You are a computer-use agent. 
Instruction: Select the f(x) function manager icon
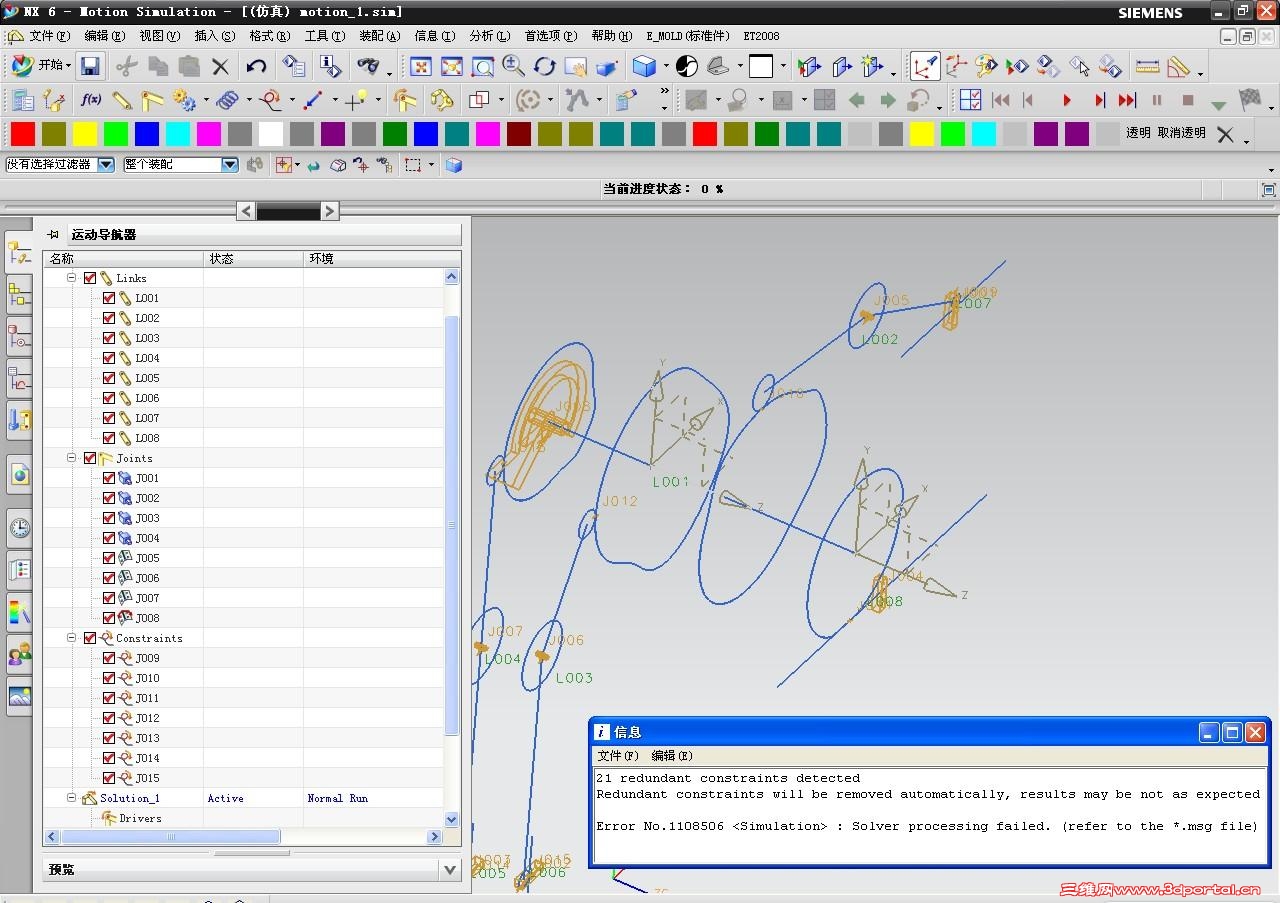point(91,100)
